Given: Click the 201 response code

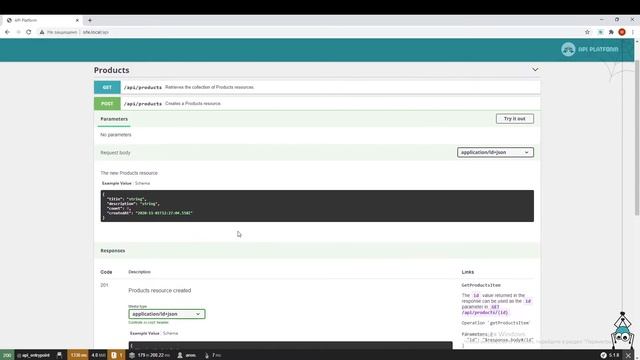Looking at the screenshot, I should pos(104,285).
